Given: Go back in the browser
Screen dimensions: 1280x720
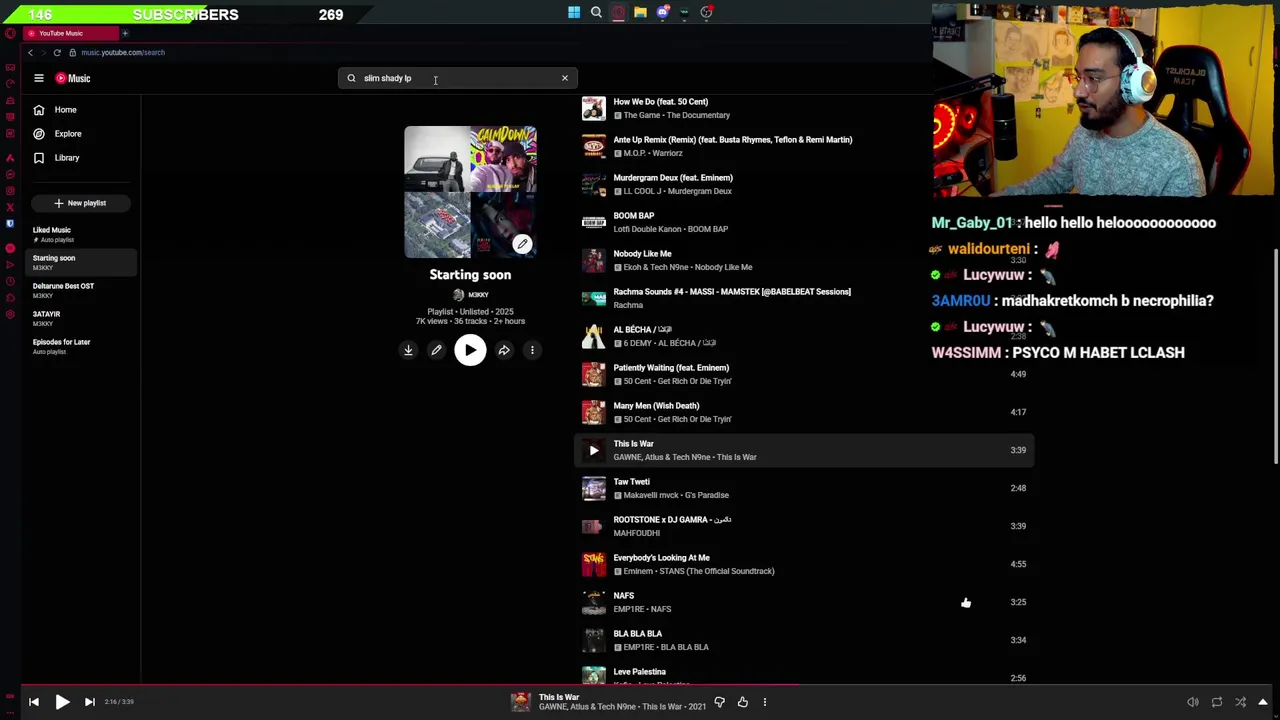Looking at the screenshot, I should [x=30, y=52].
